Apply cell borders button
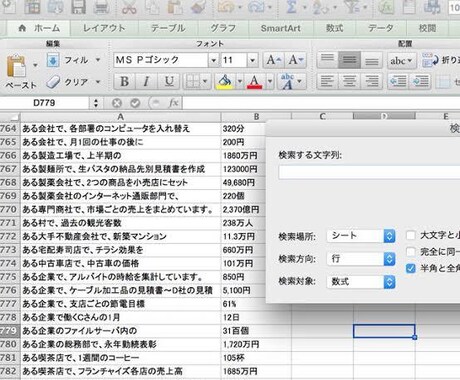This screenshot has width=460, height=380. pyautogui.click(x=193, y=81)
